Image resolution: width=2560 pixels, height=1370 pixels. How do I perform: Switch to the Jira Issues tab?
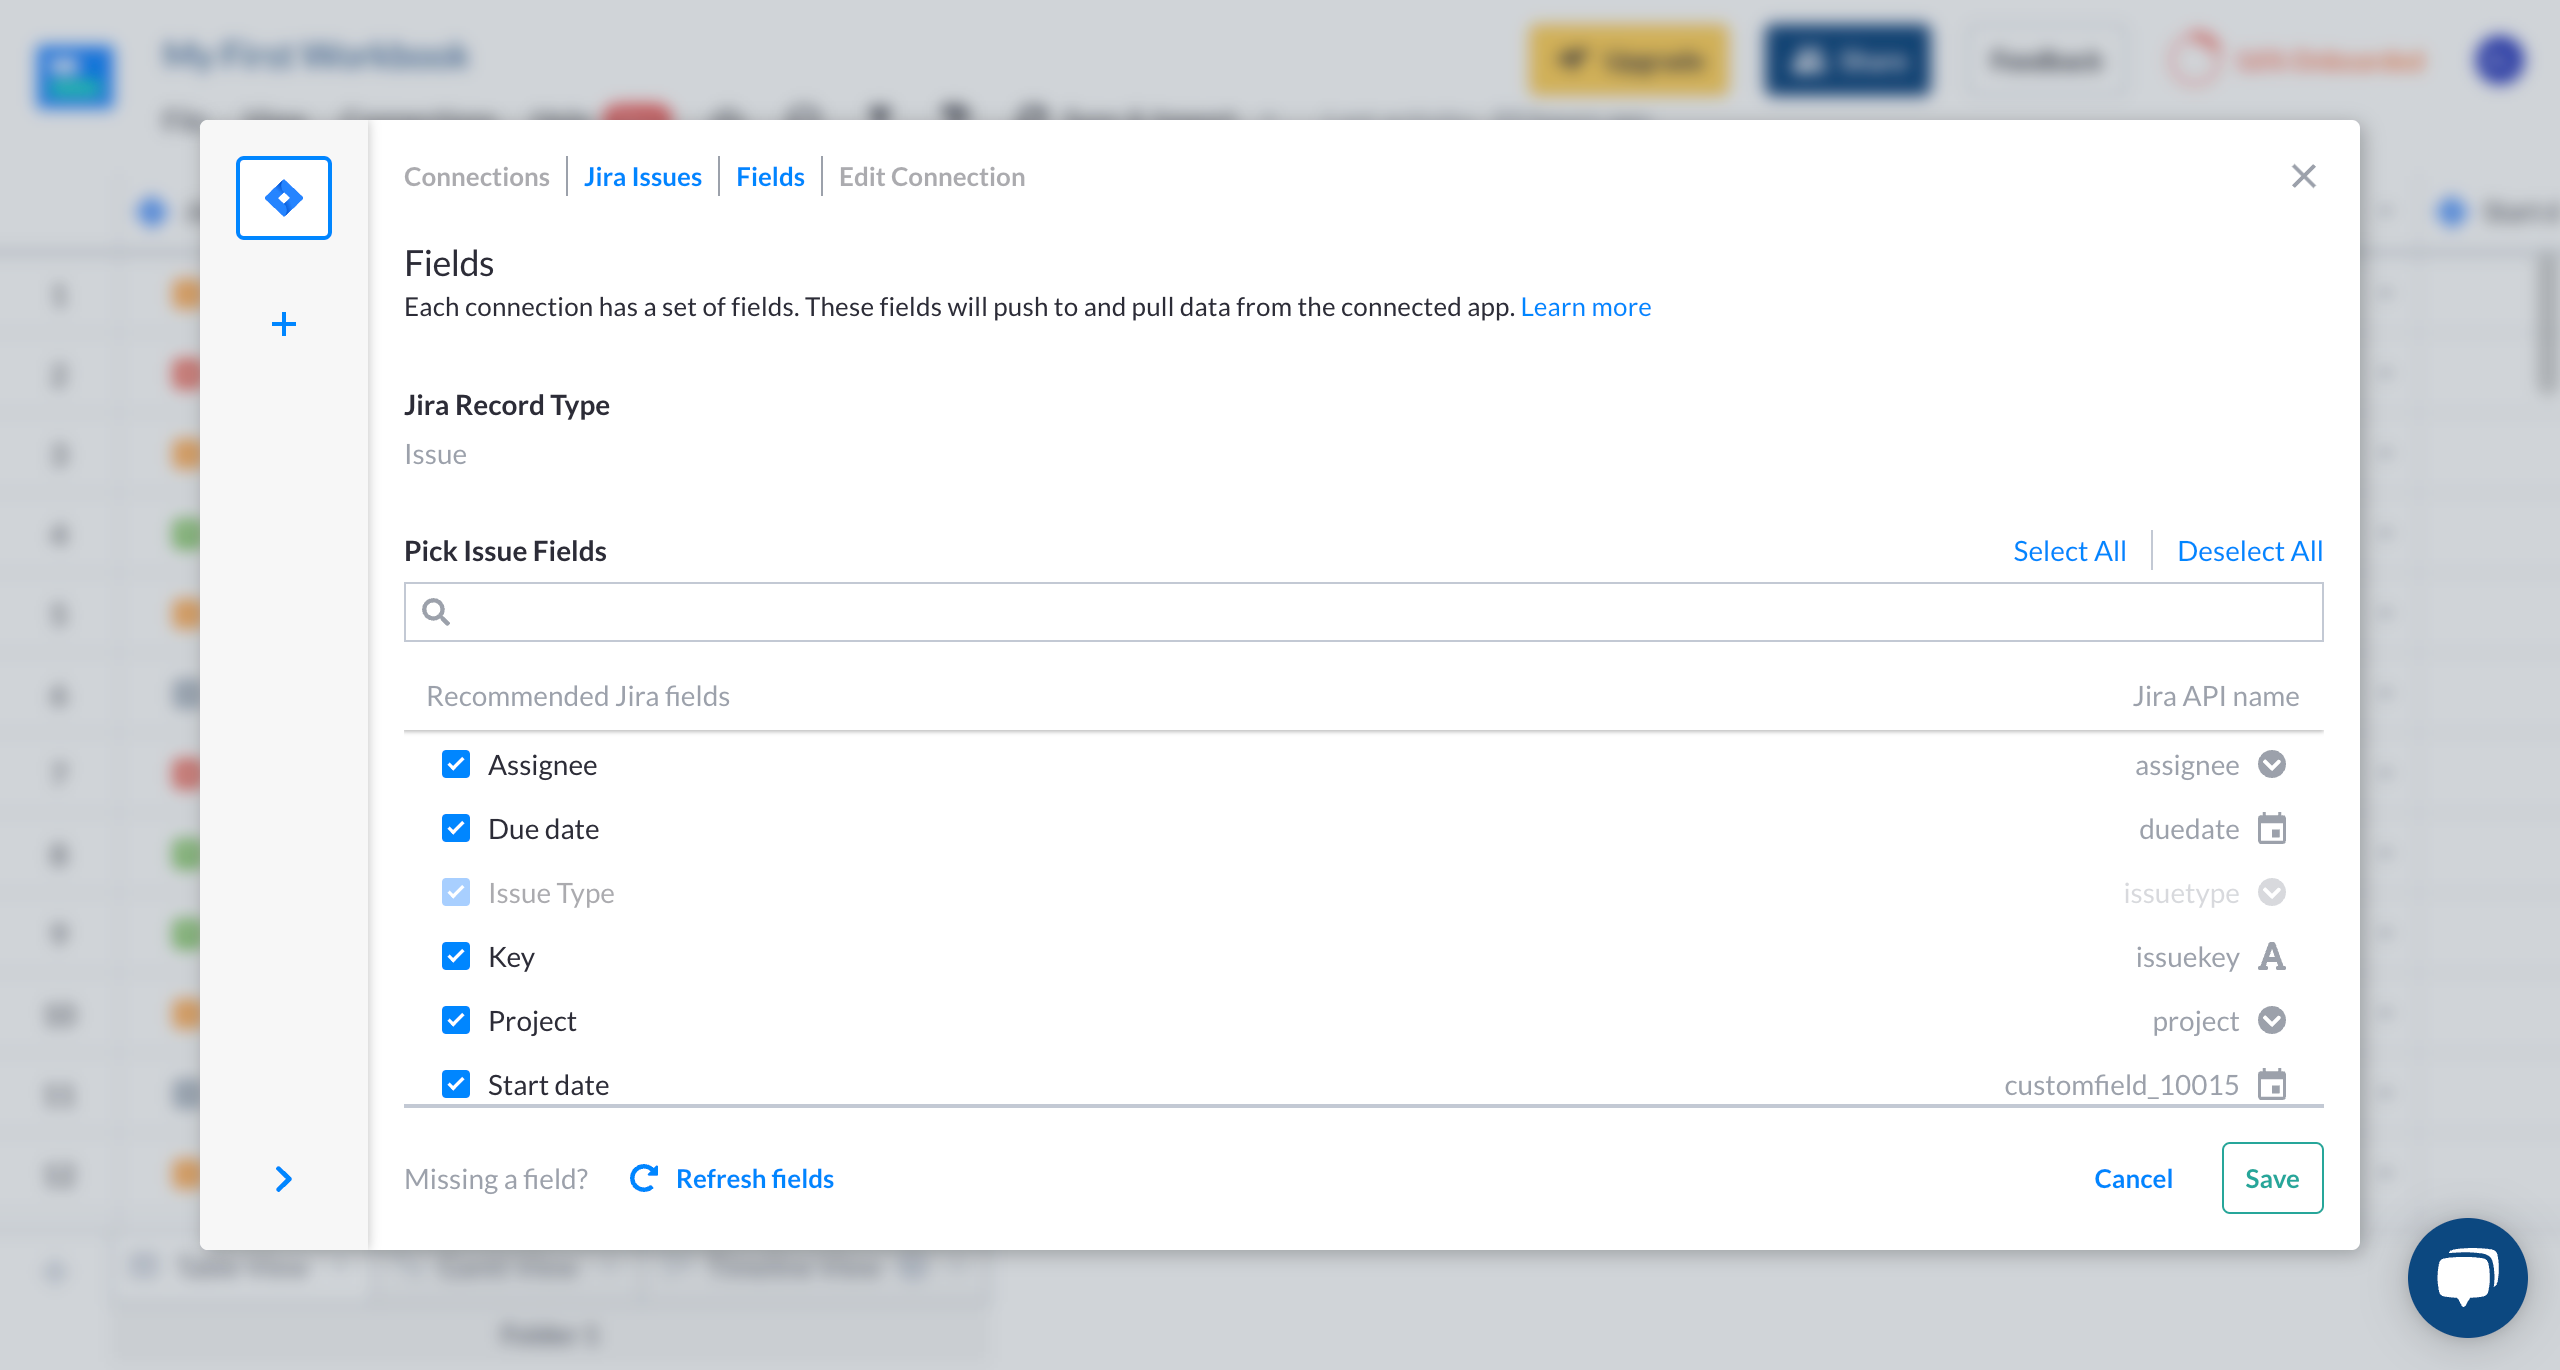[643, 177]
